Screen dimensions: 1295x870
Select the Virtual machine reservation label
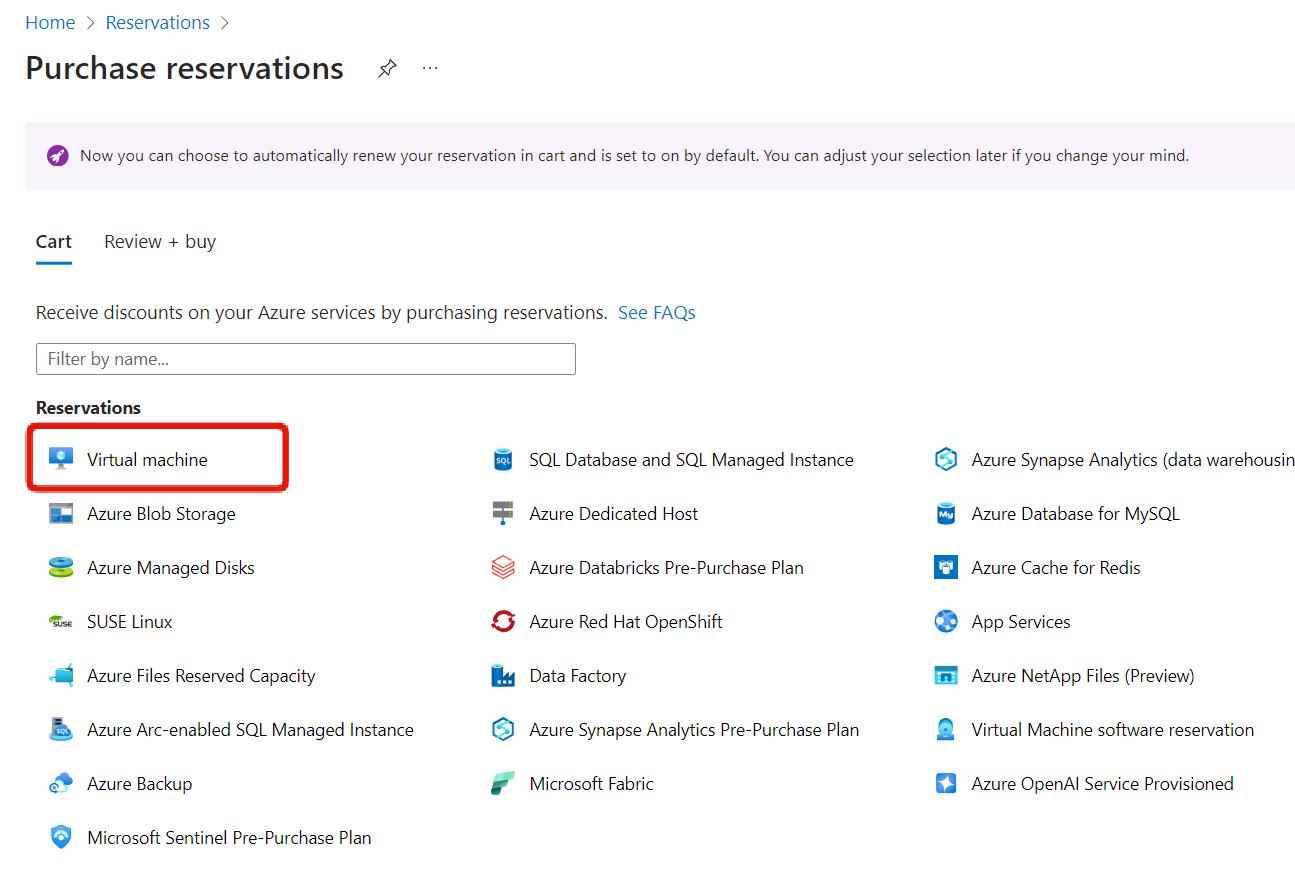[x=147, y=459]
